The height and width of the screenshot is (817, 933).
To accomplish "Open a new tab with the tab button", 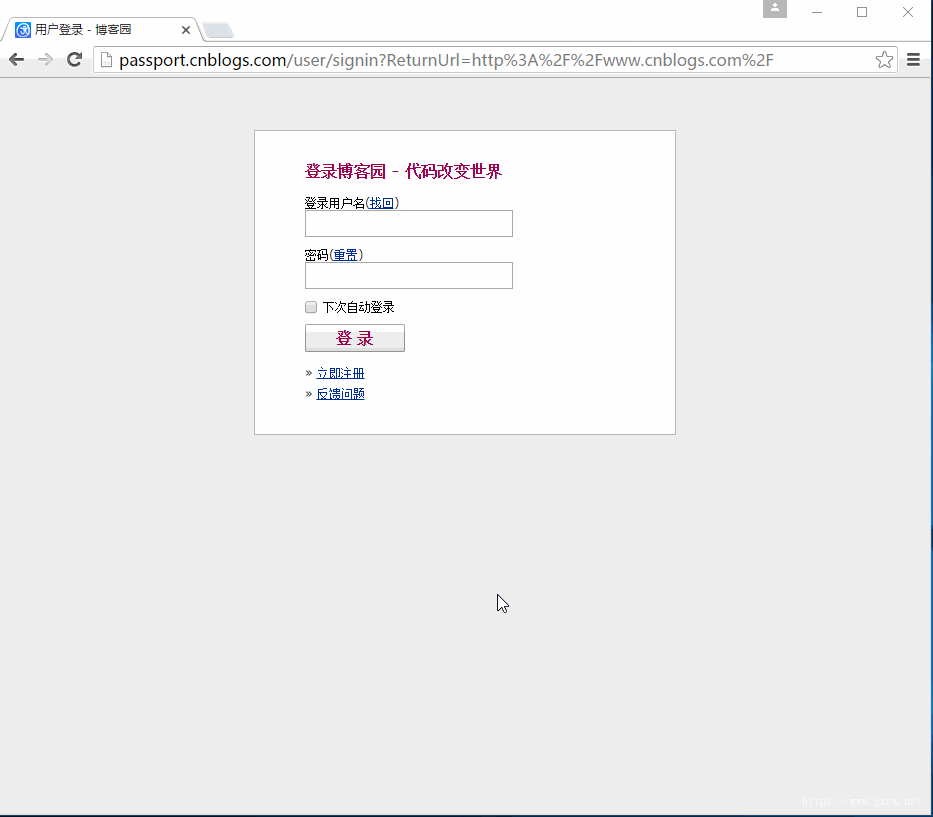I will [x=218, y=30].
